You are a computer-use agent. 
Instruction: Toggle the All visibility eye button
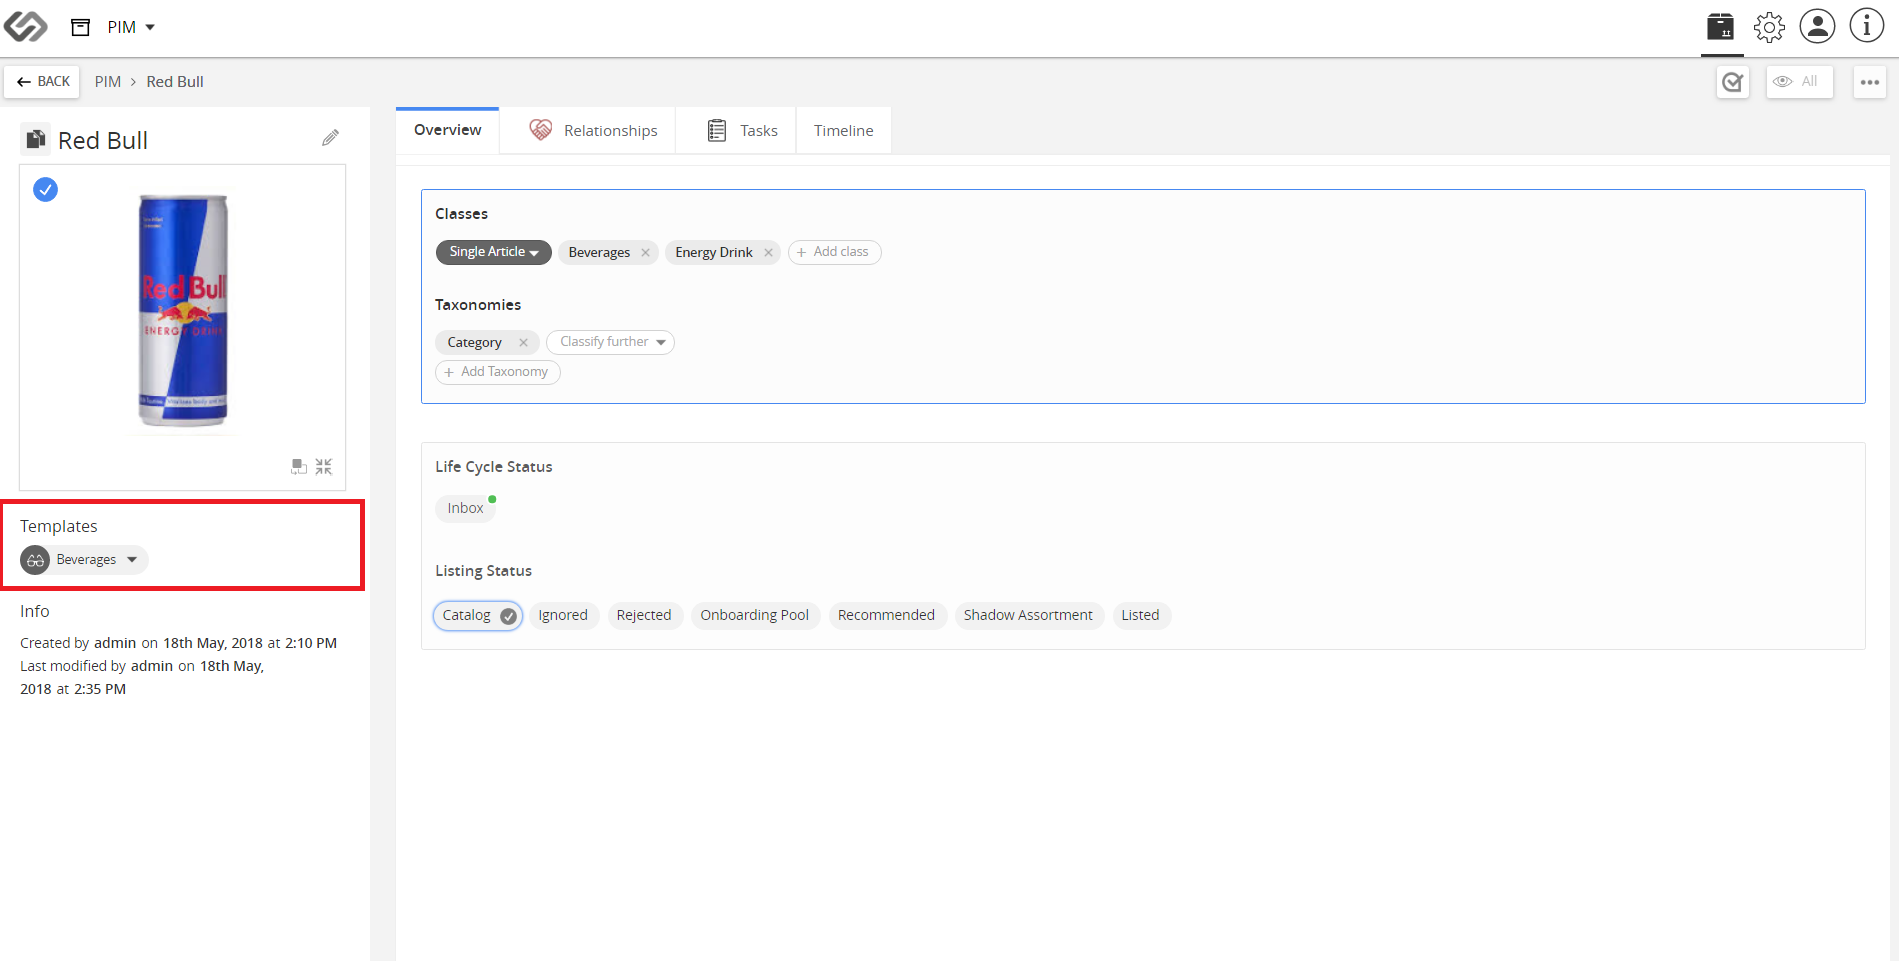click(1799, 82)
